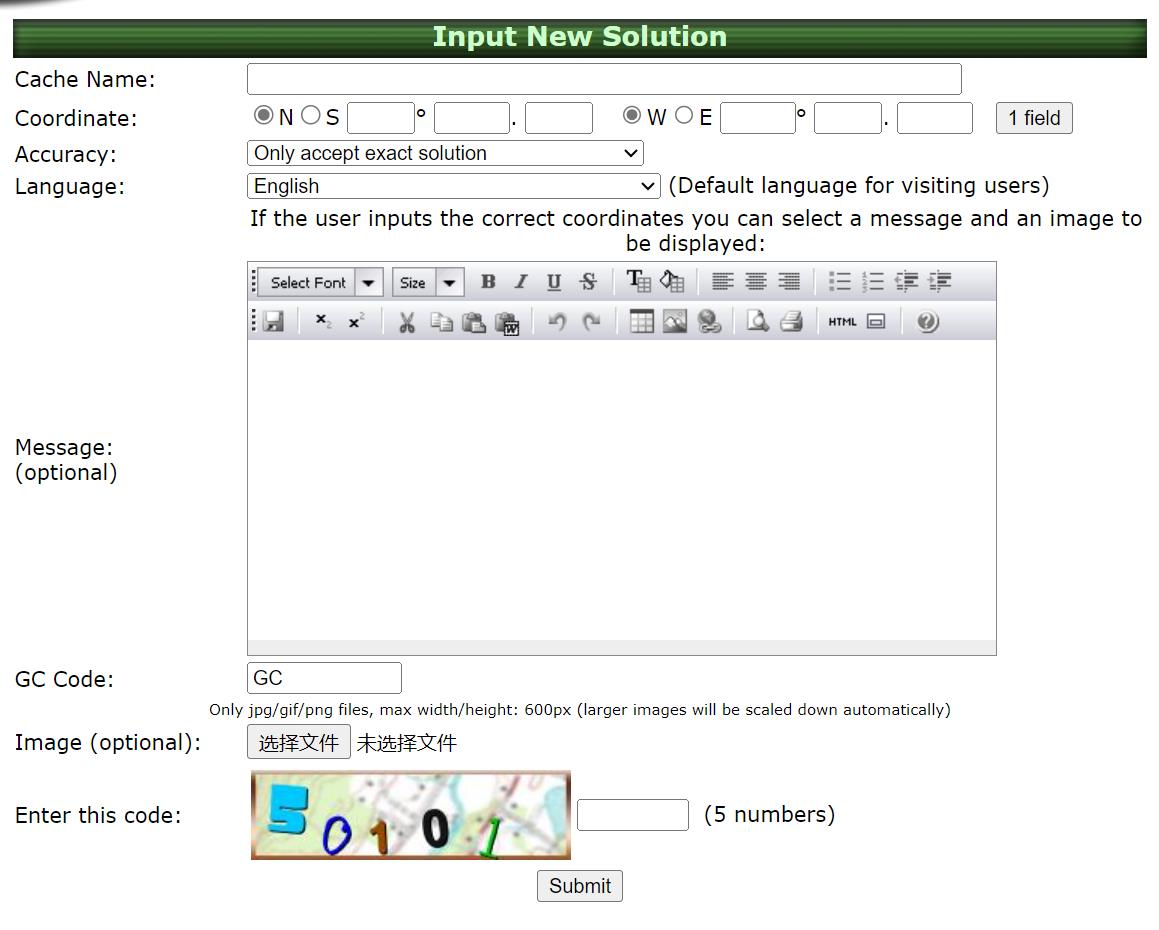Image resolution: width=1159 pixels, height=930 pixels.
Task: Click the insert image icon
Action: pyautogui.click(x=675, y=322)
